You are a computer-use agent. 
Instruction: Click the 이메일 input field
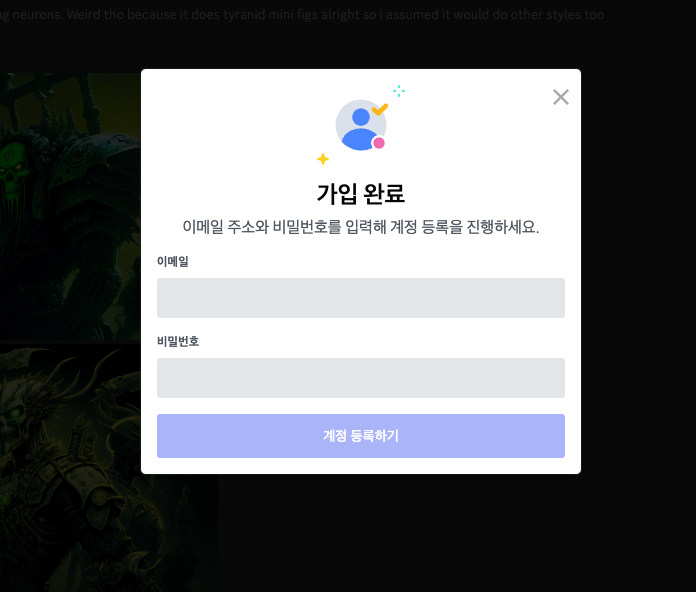(x=361, y=298)
